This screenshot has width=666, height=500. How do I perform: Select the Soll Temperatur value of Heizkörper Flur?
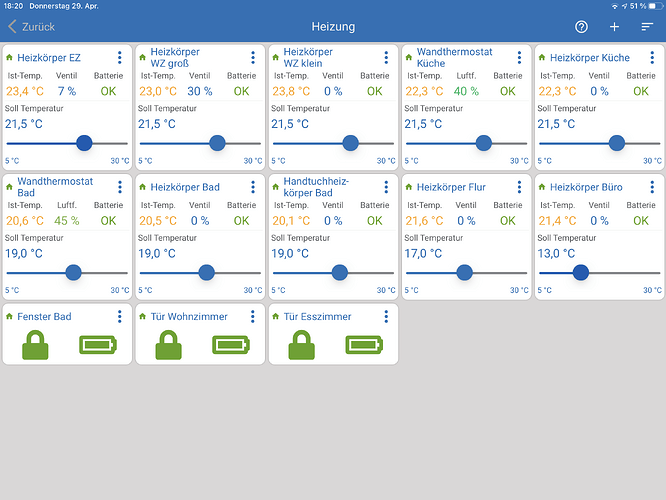pyautogui.click(x=423, y=253)
